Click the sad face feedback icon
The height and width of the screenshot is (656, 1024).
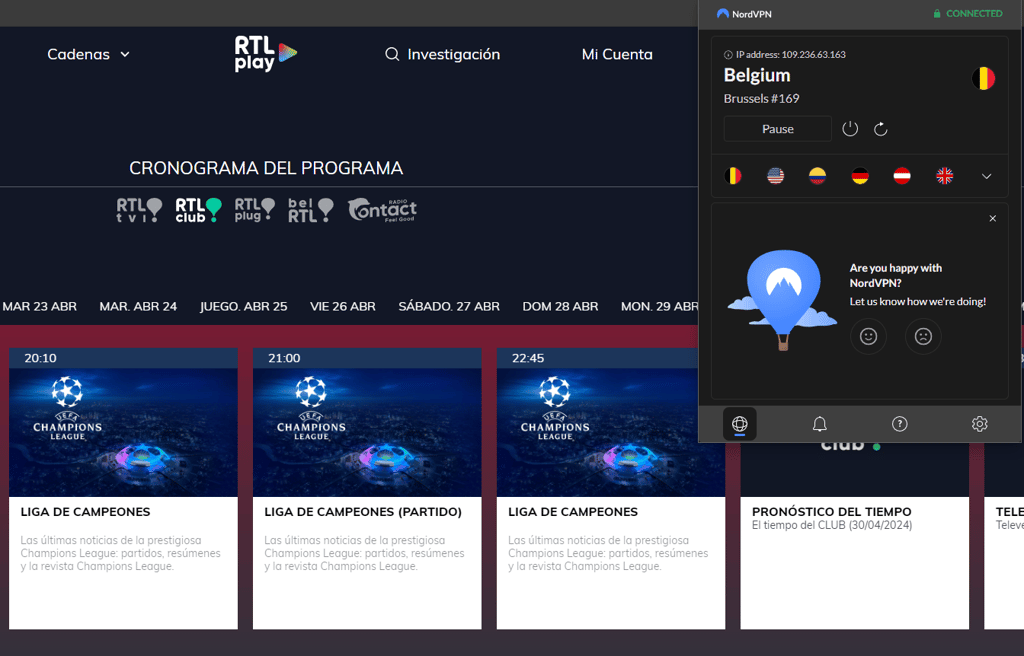click(x=923, y=336)
